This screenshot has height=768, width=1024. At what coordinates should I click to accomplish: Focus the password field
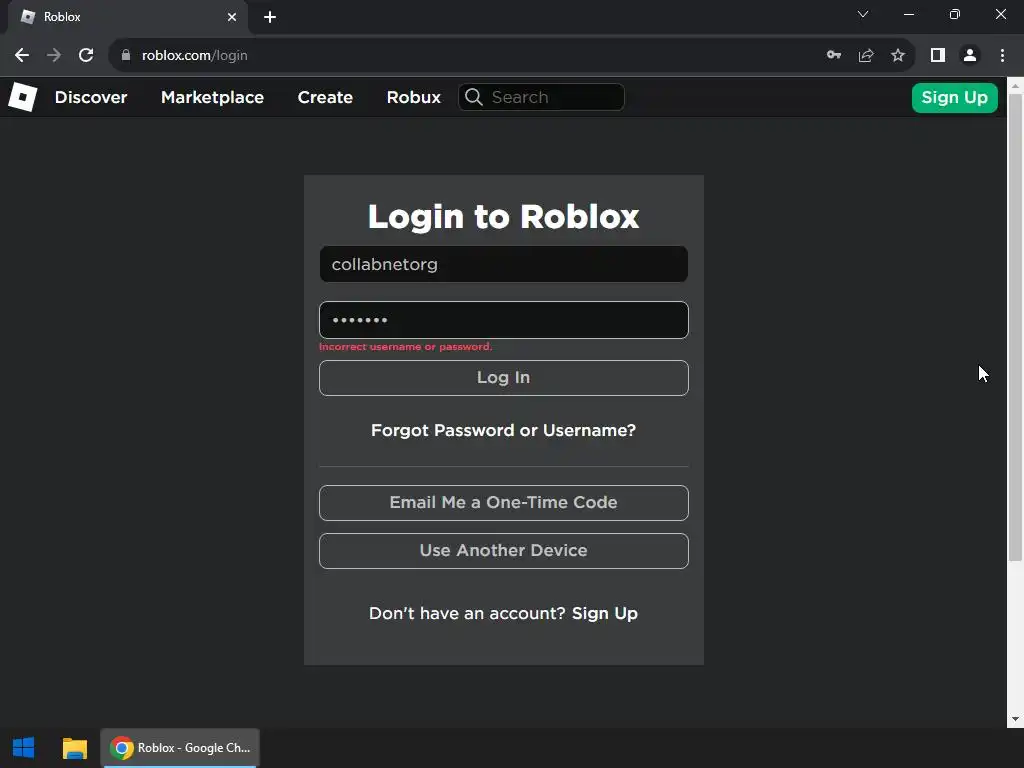pos(504,320)
